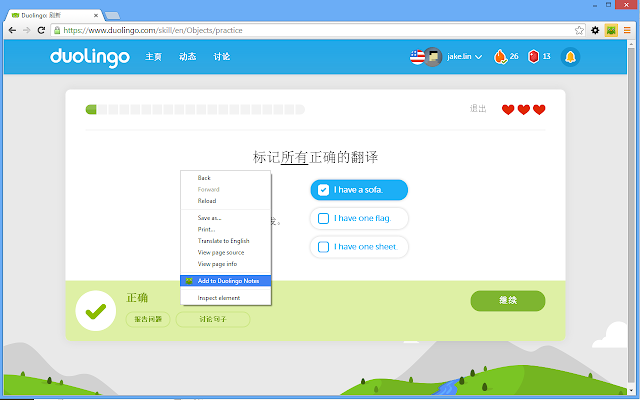Click streak count 26
The width and height of the screenshot is (640, 400).
(514, 56)
